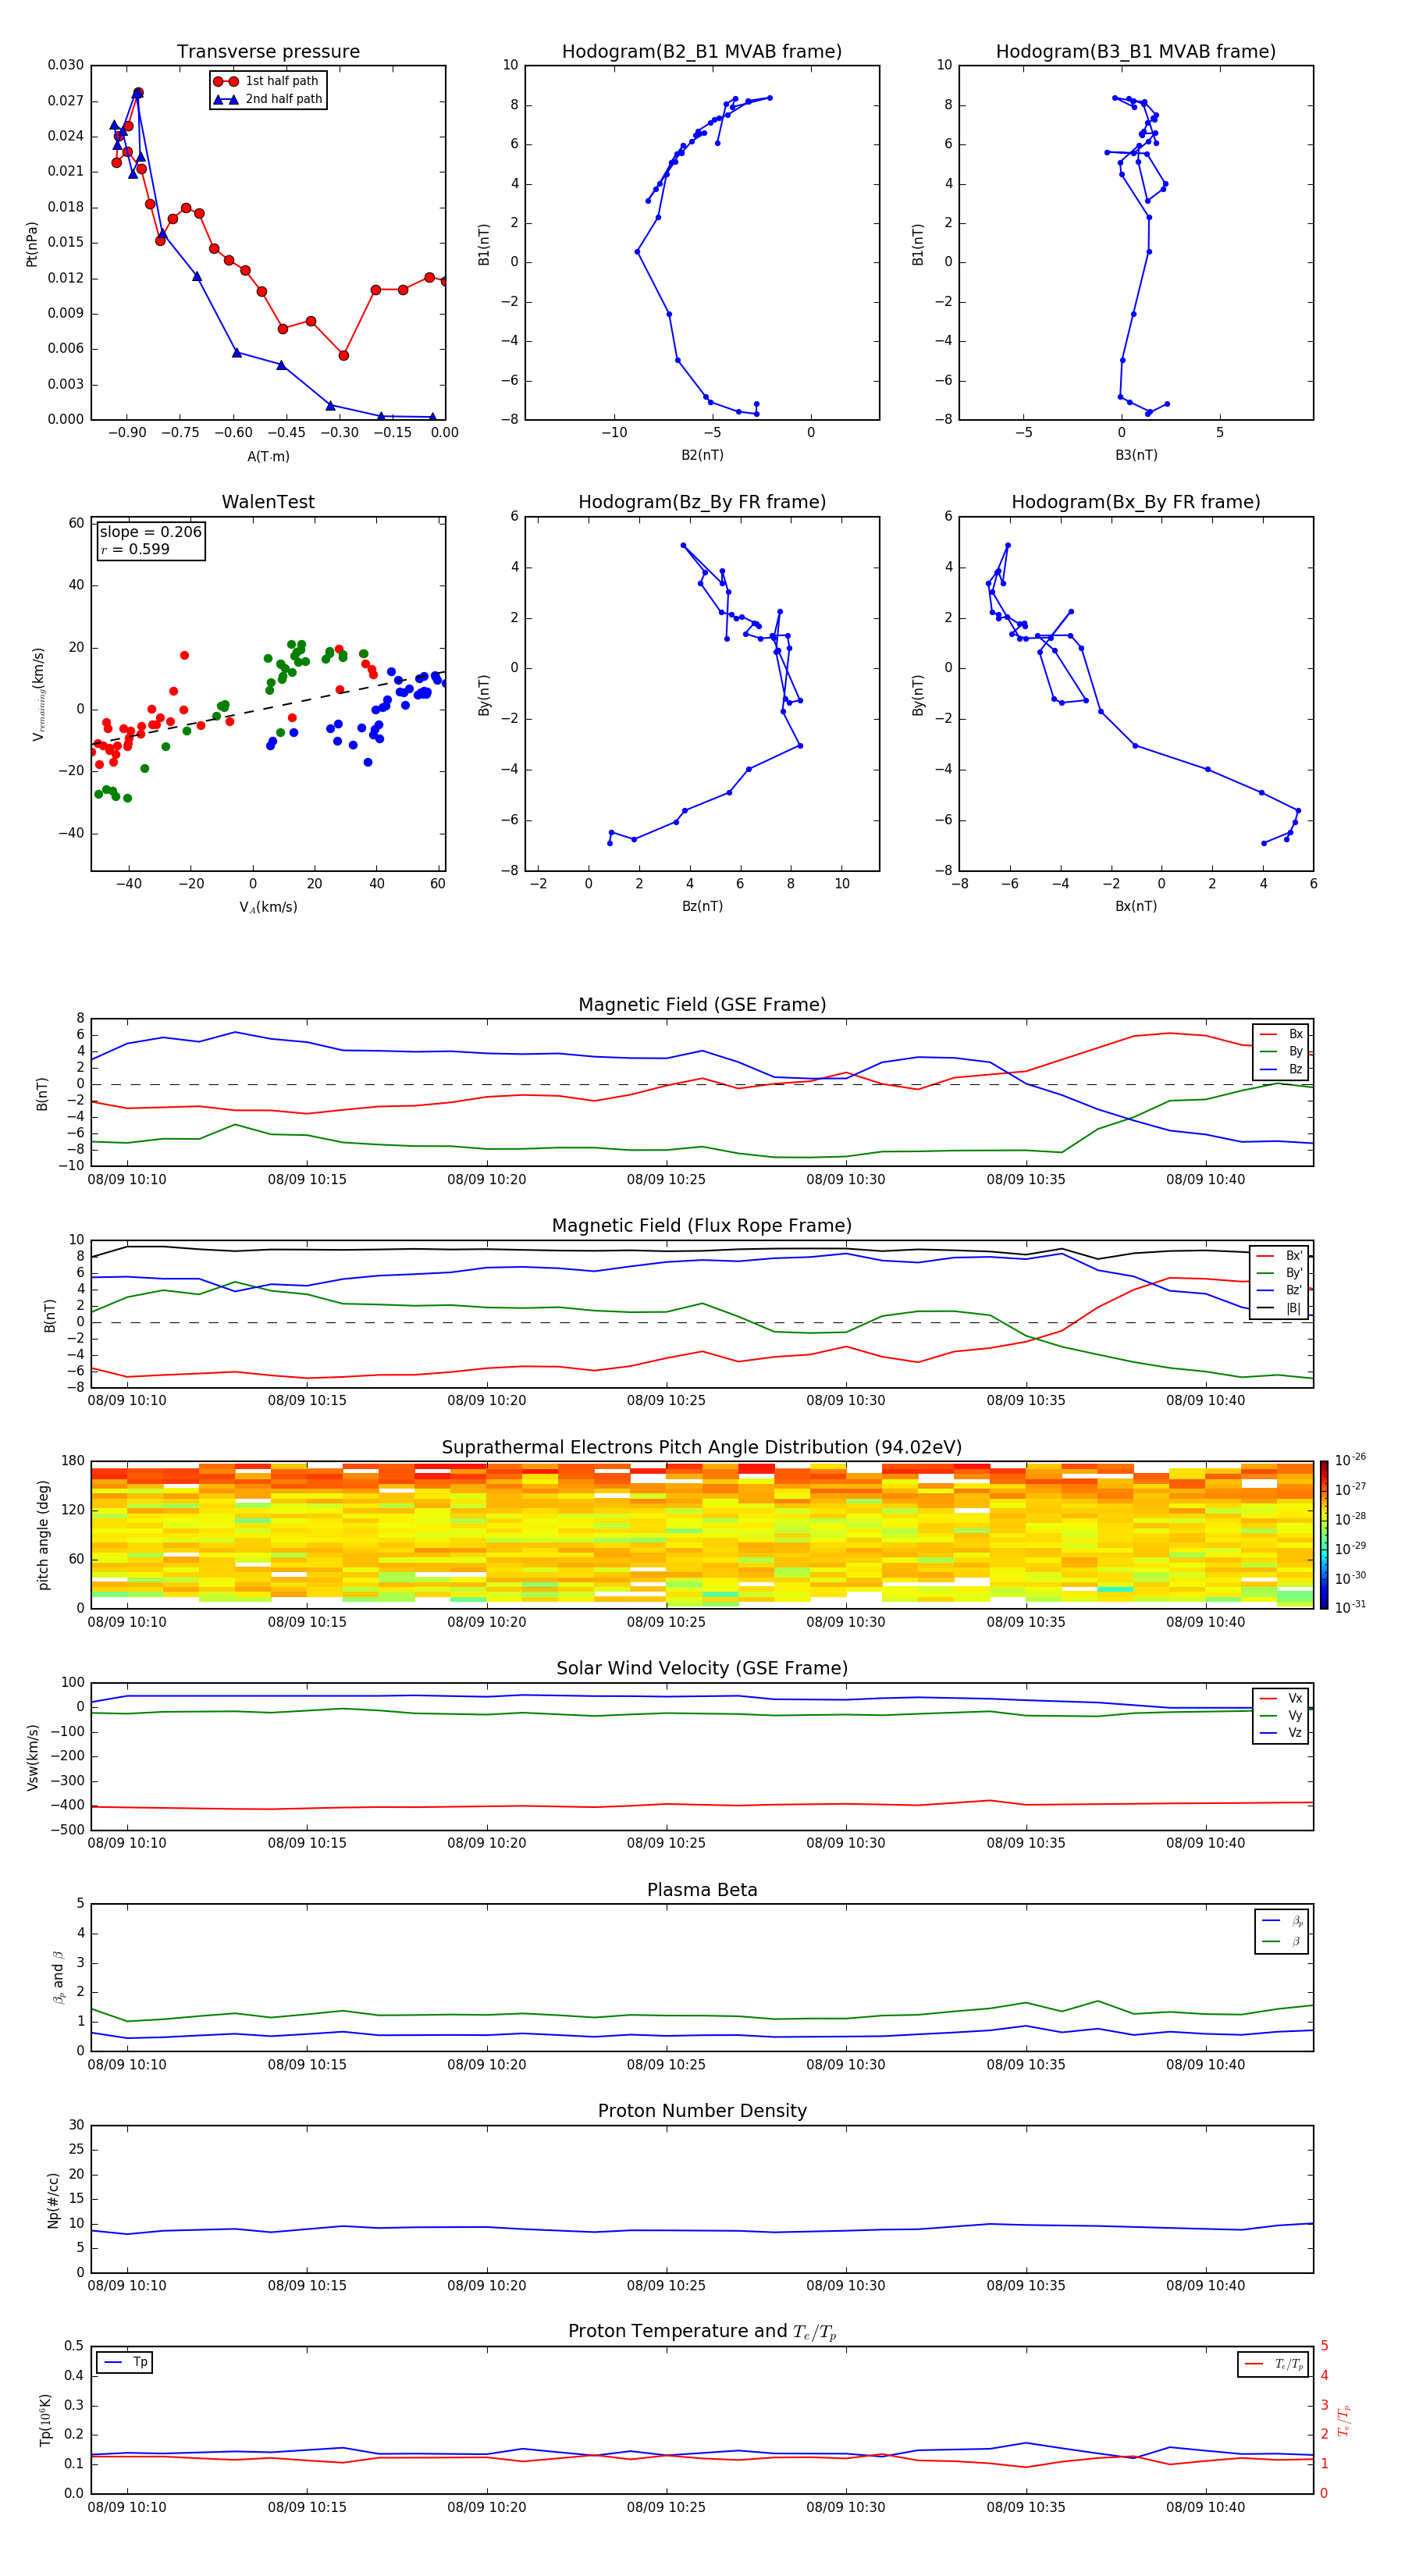Screen dimensions: 1405x2576
Task: Click the 'Transverse pressure' plot title
Action: pos(268,52)
